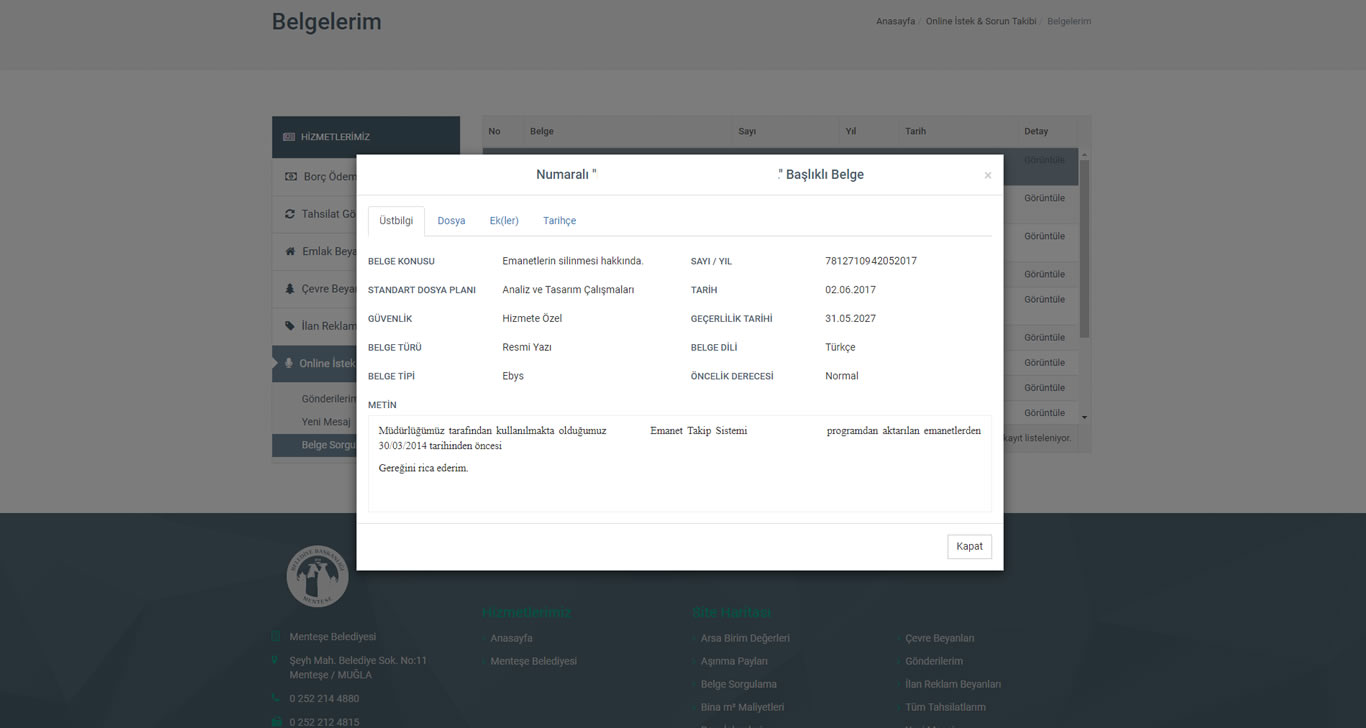Image resolution: width=1366 pixels, height=728 pixels.
Task: Click the Tahsilat refresh icon in sidebar
Action: tap(291, 214)
